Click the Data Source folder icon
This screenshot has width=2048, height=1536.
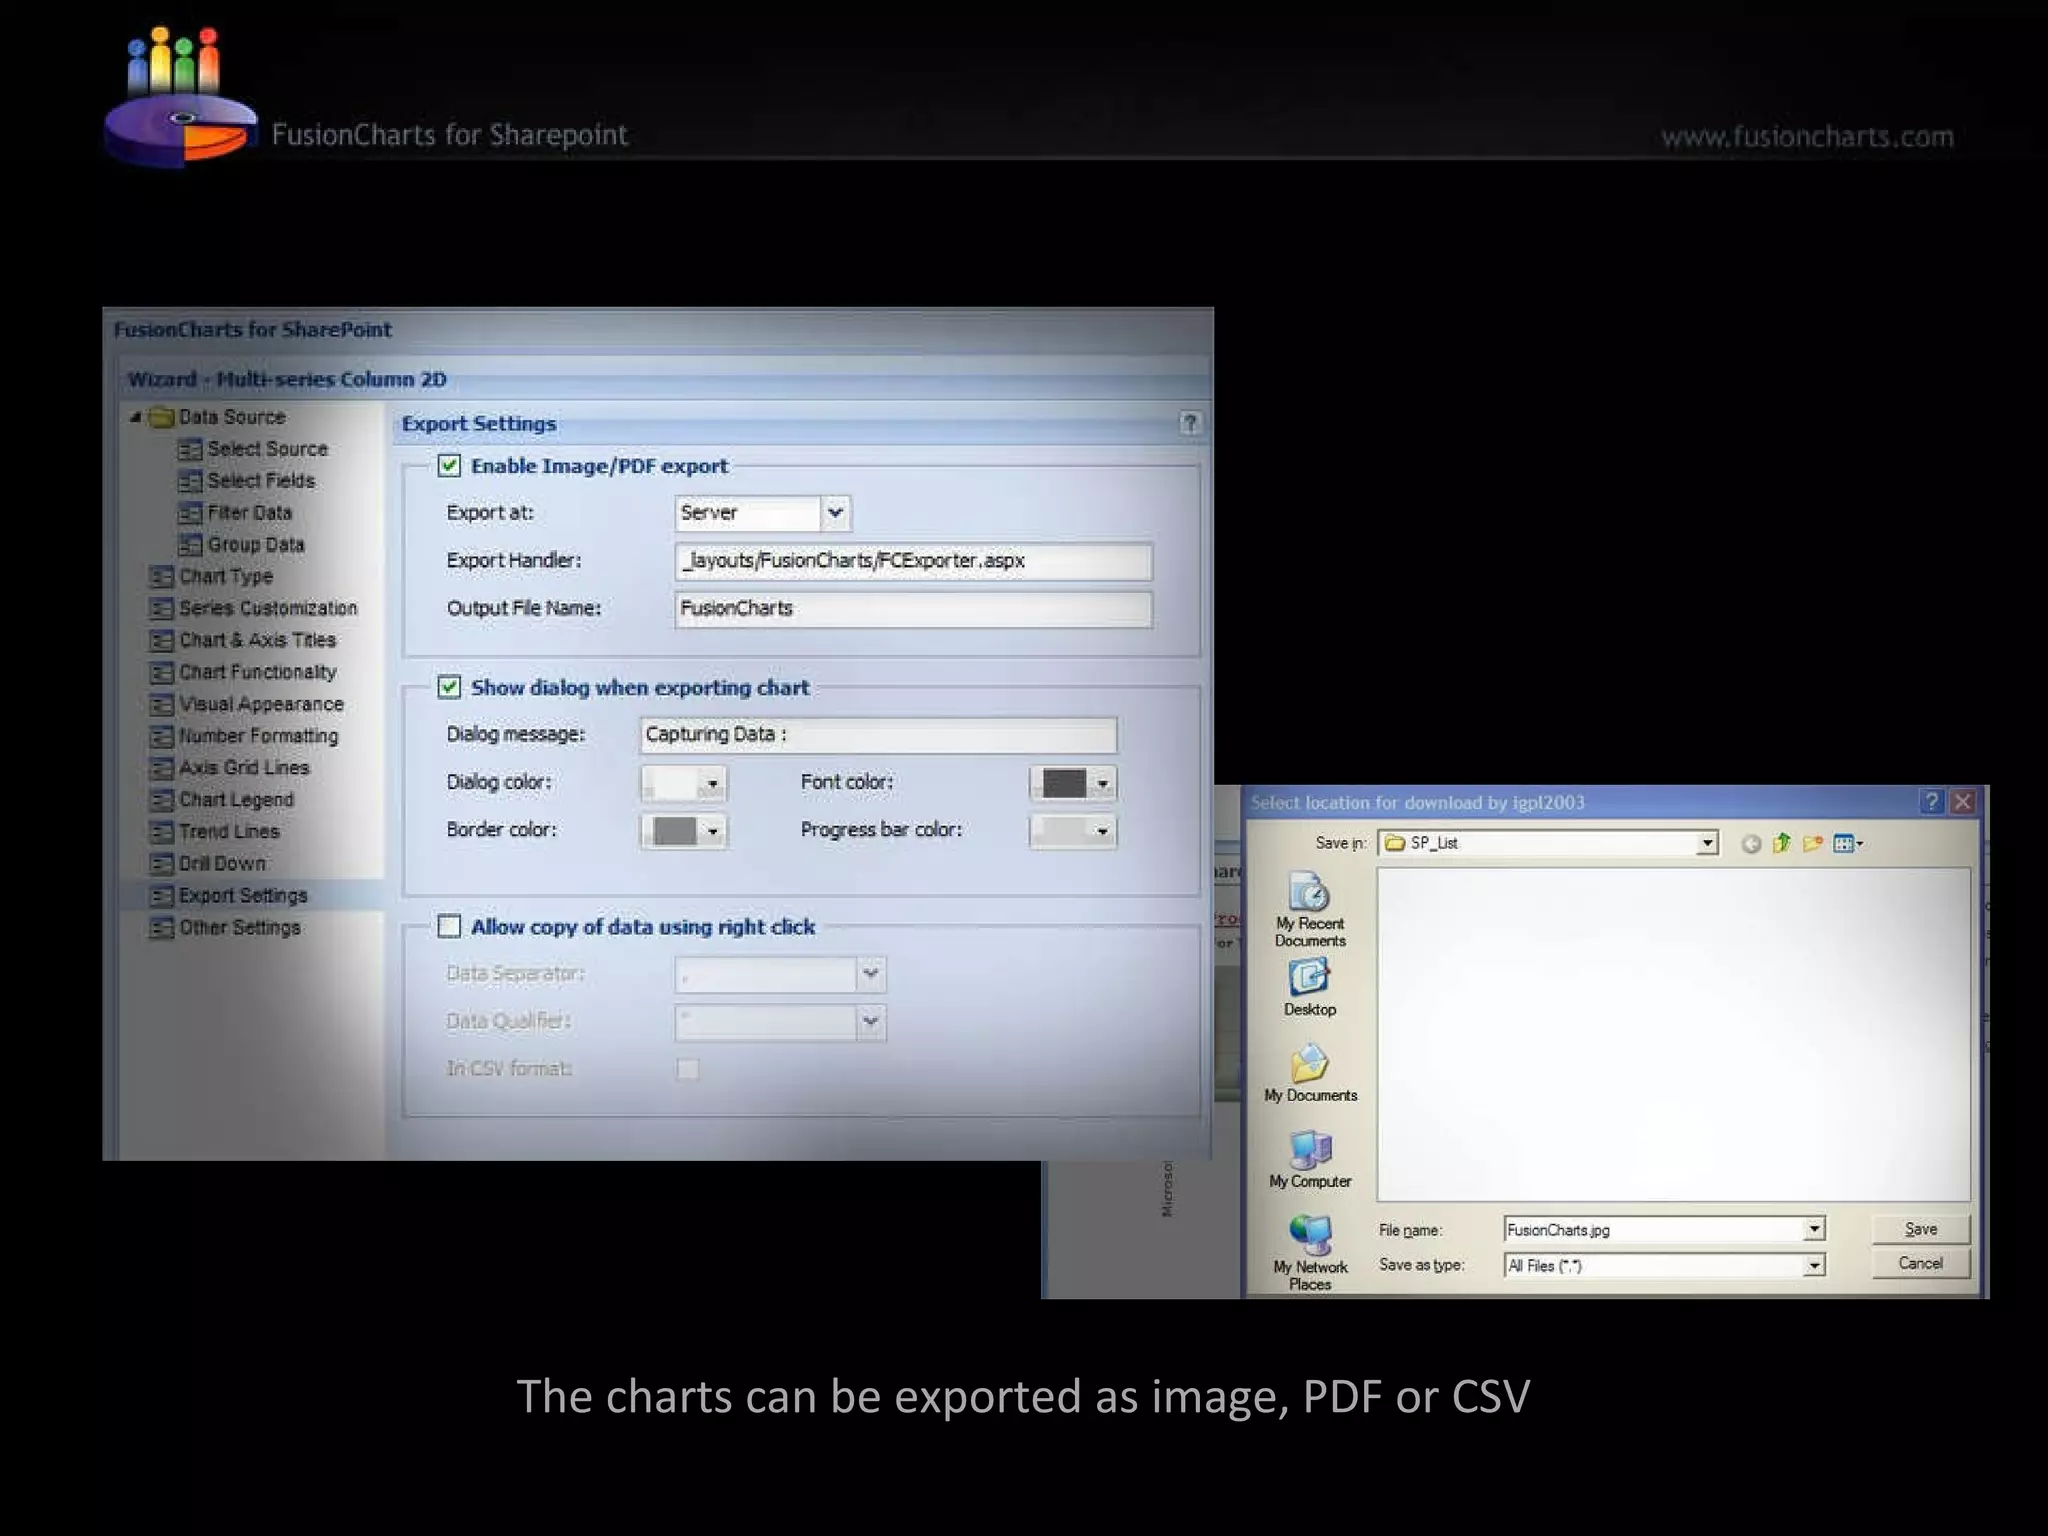tap(161, 417)
